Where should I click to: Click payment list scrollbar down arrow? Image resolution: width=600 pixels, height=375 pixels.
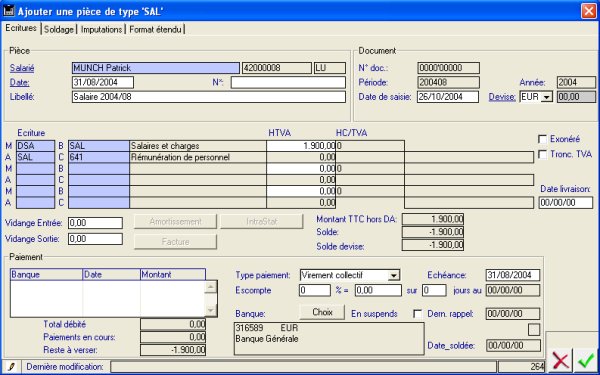[211, 310]
